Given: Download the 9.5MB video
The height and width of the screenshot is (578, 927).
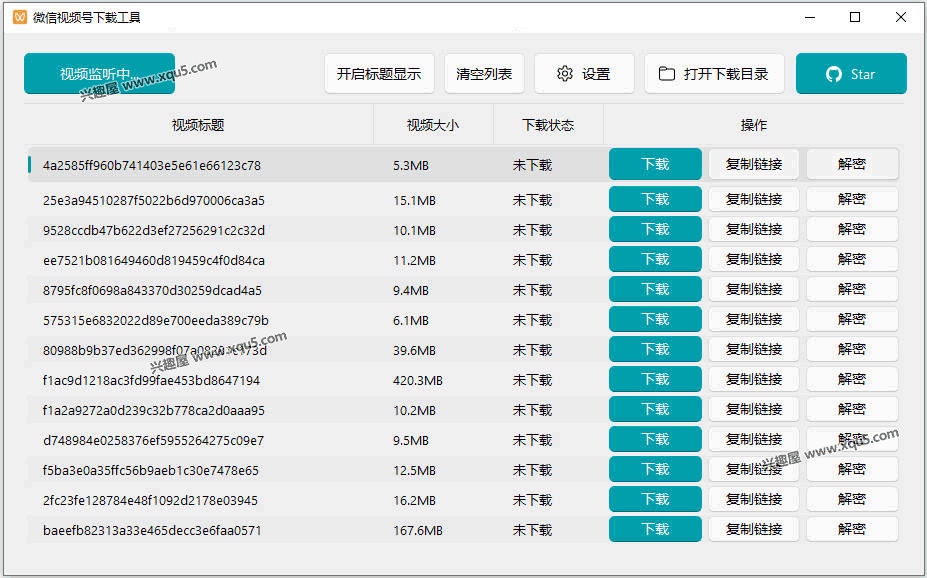Looking at the screenshot, I should [x=655, y=440].
